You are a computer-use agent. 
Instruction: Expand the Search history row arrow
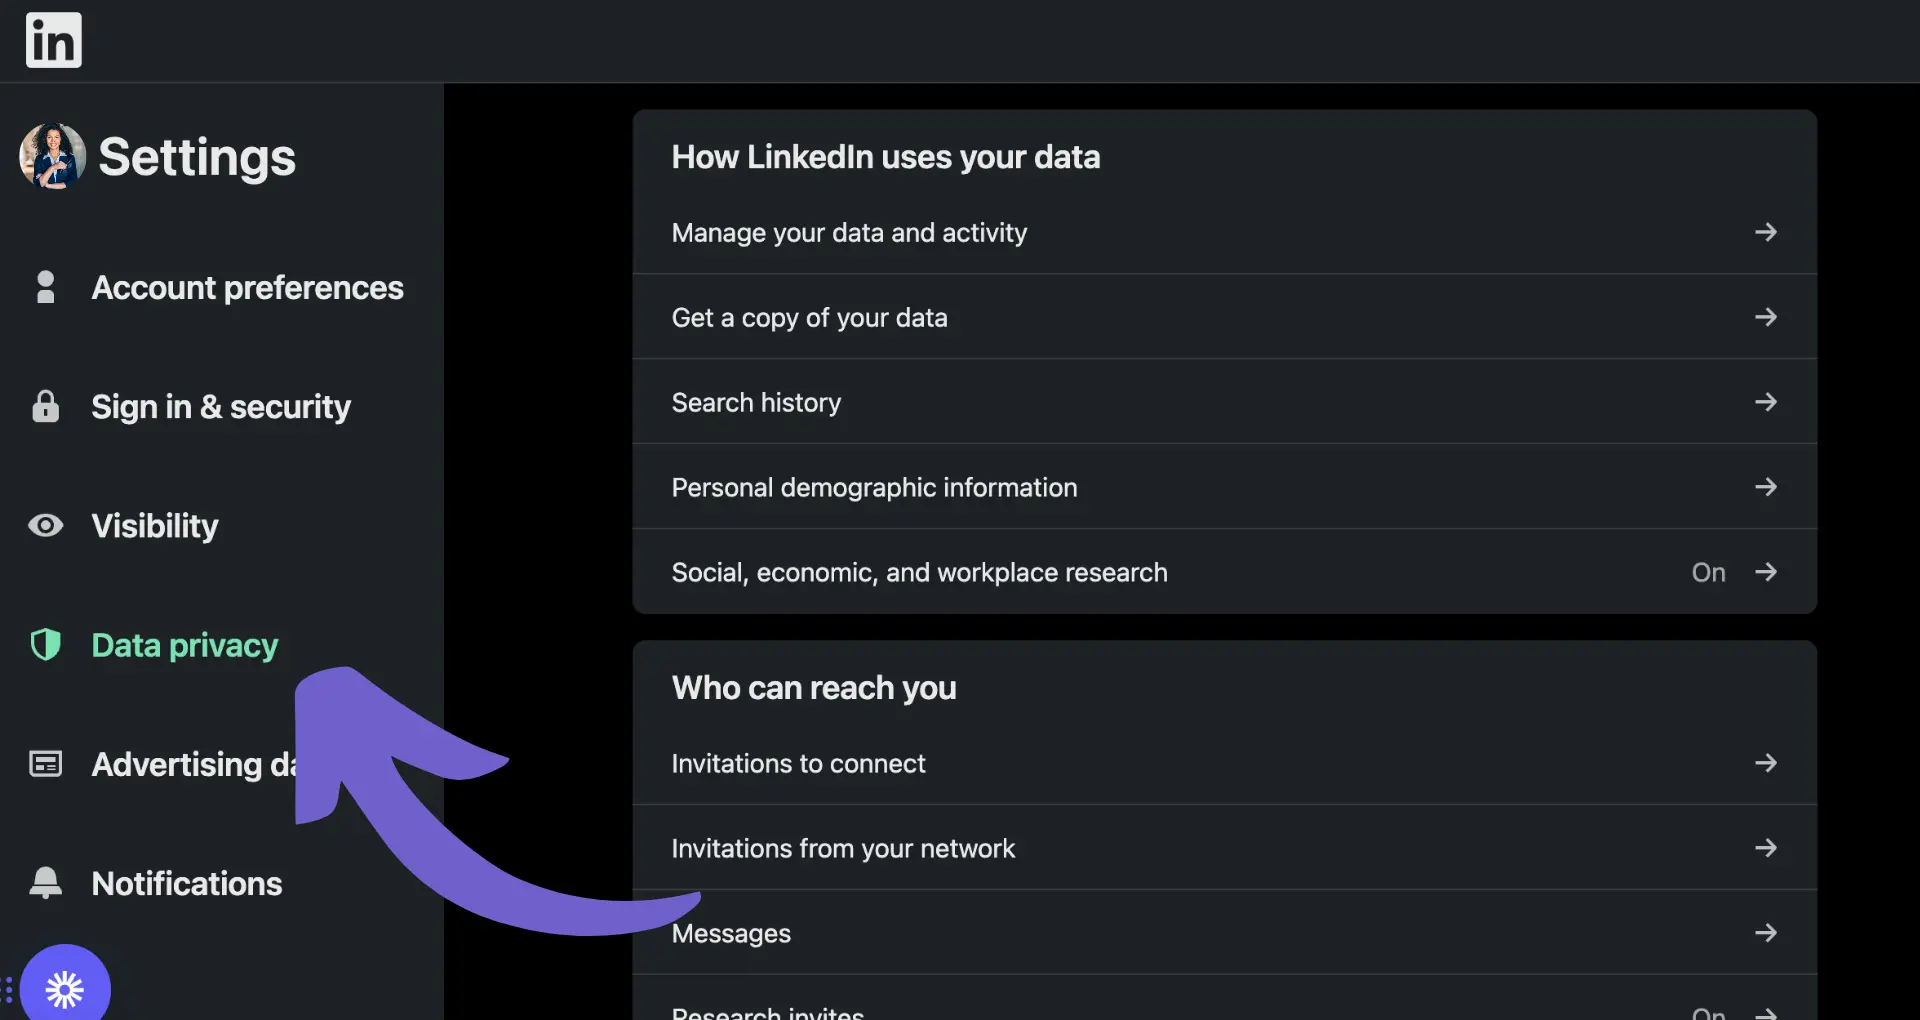coord(1767,402)
